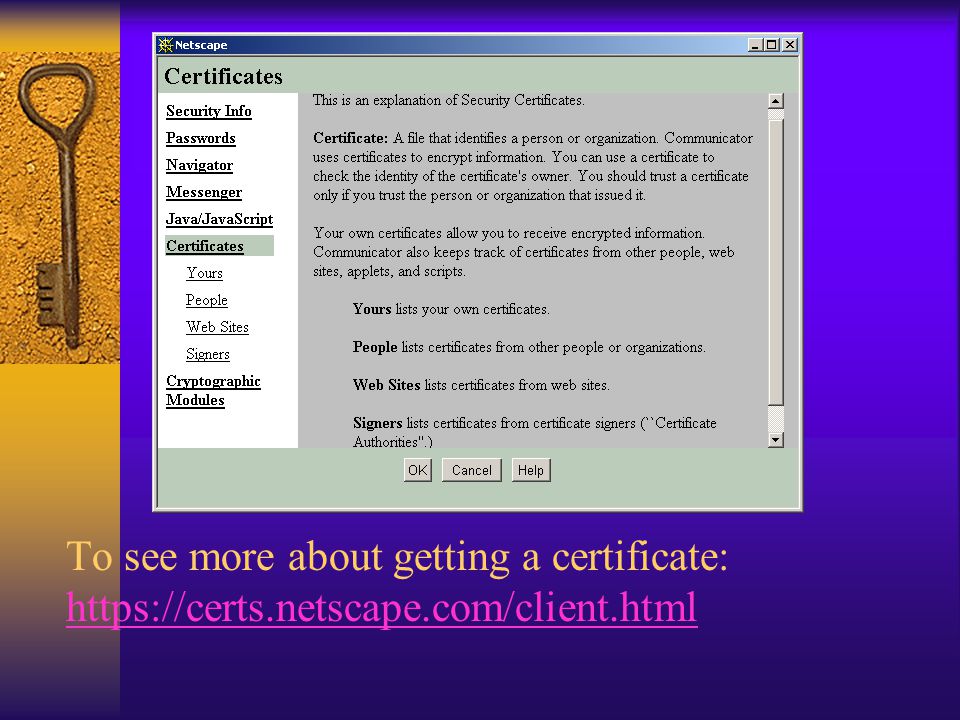Click the old key picture on the slide
Viewport: 960px width, 720px height.
59,208
